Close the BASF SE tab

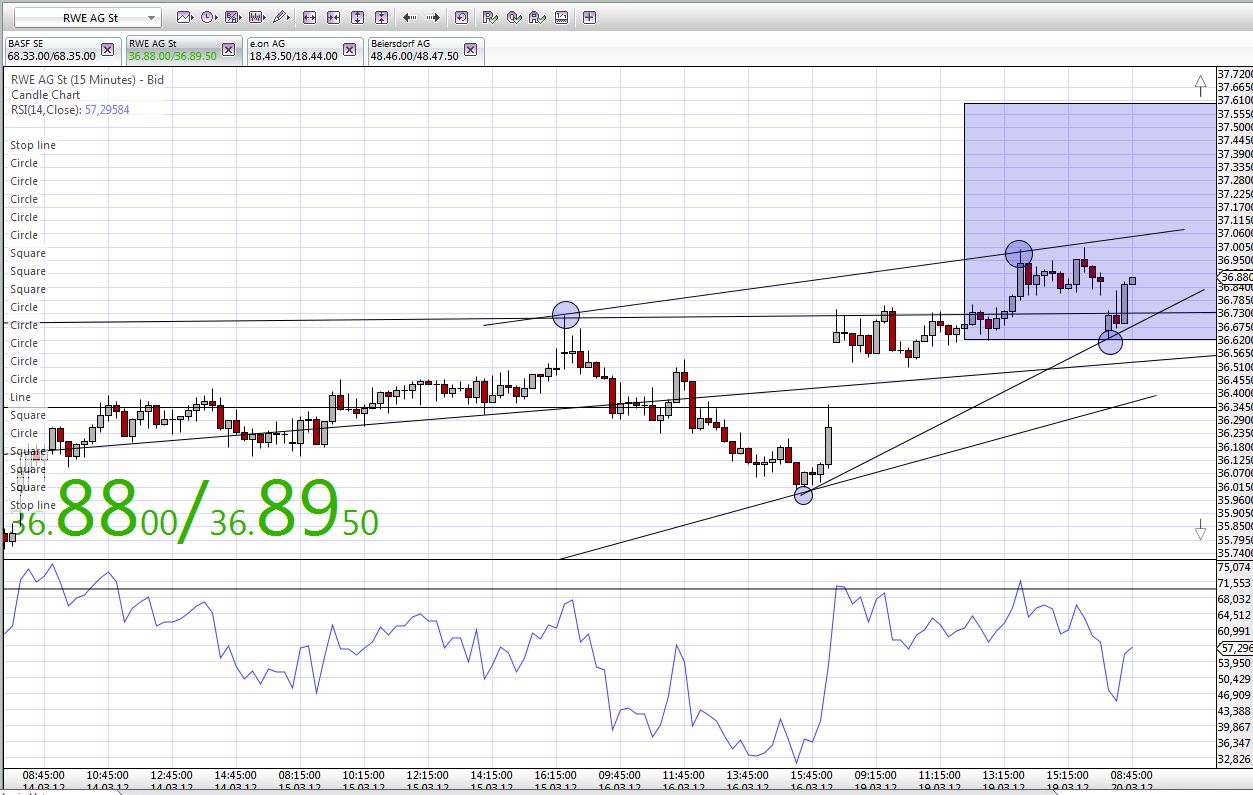(108, 49)
